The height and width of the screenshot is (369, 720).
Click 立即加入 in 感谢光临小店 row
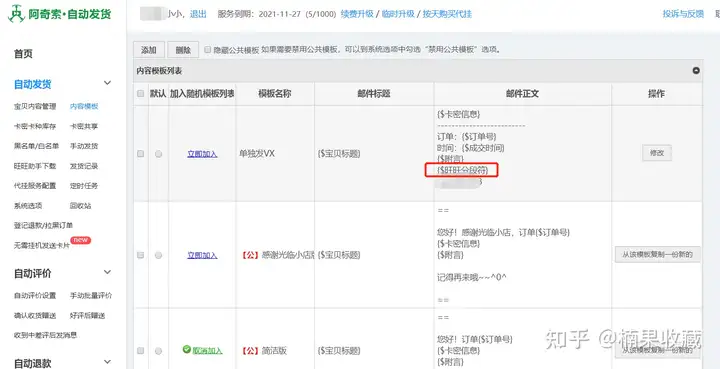point(202,255)
